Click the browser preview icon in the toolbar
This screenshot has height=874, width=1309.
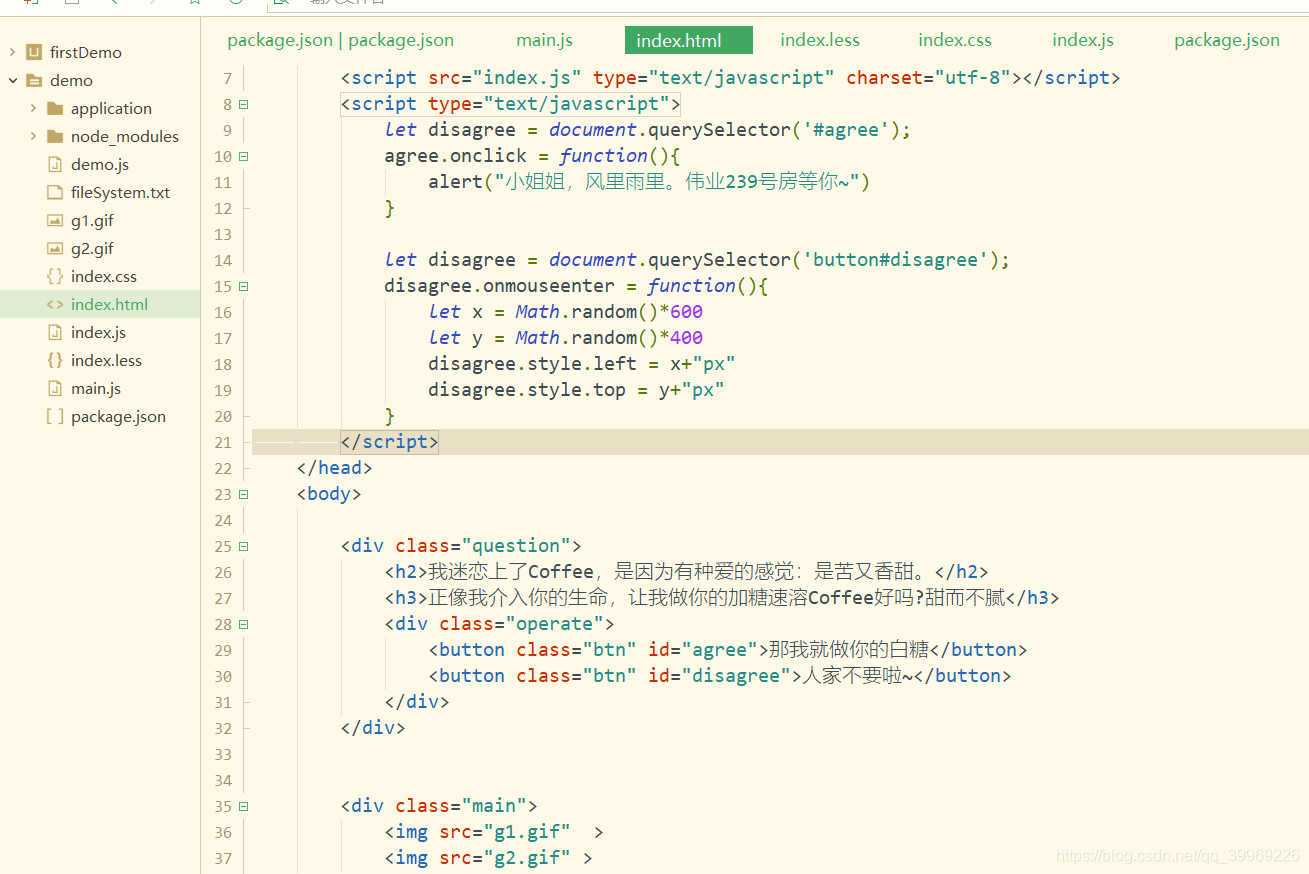click(281, 4)
